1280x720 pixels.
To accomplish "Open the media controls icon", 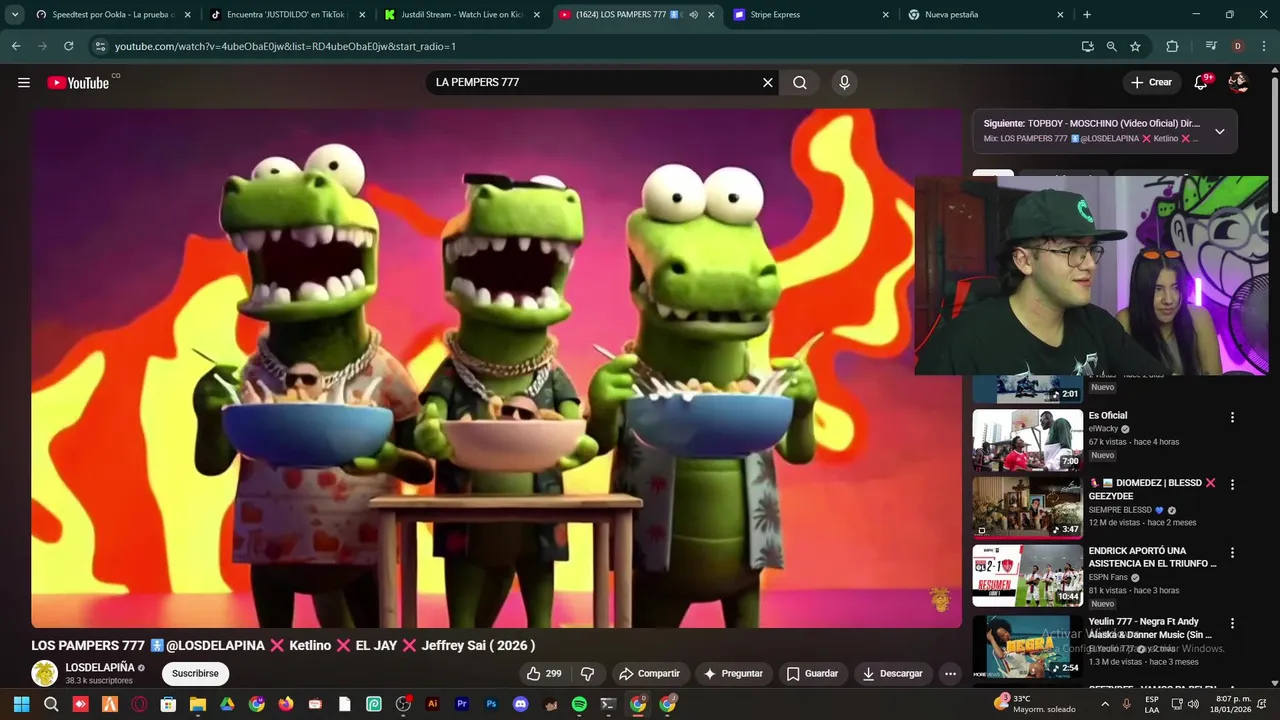I will [1211, 46].
